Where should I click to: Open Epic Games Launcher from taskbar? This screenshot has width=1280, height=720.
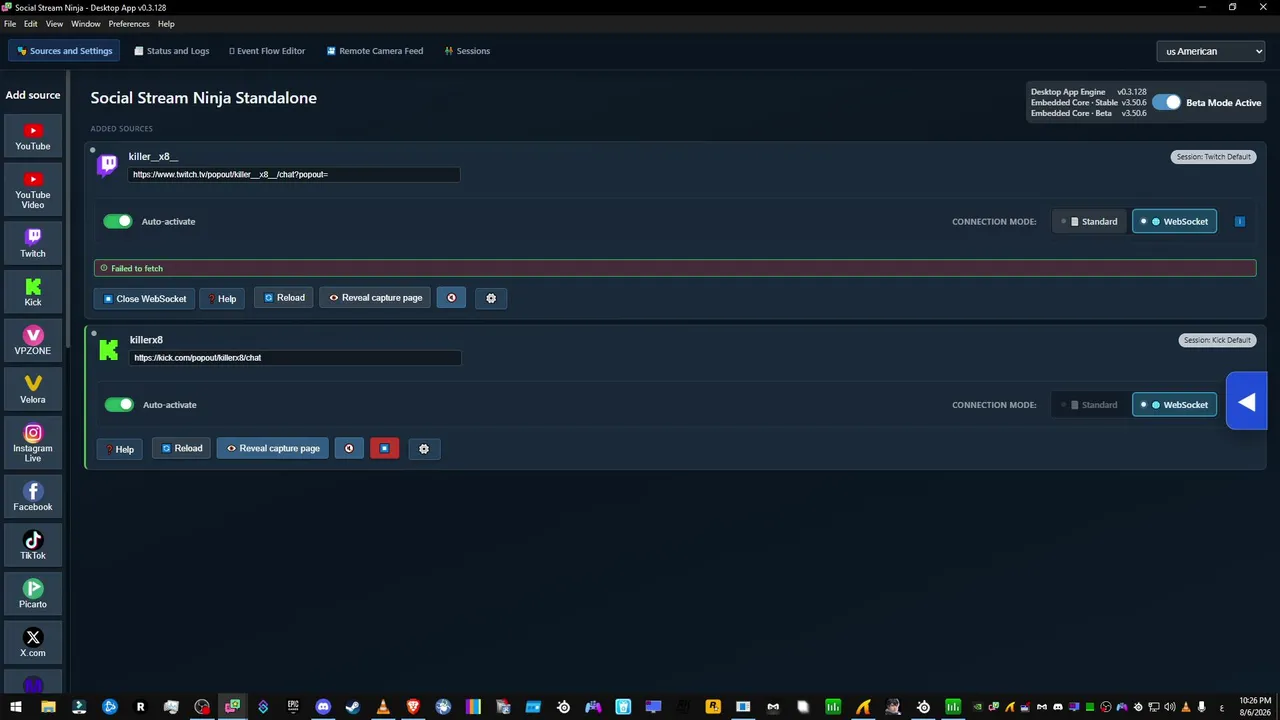point(293,707)
